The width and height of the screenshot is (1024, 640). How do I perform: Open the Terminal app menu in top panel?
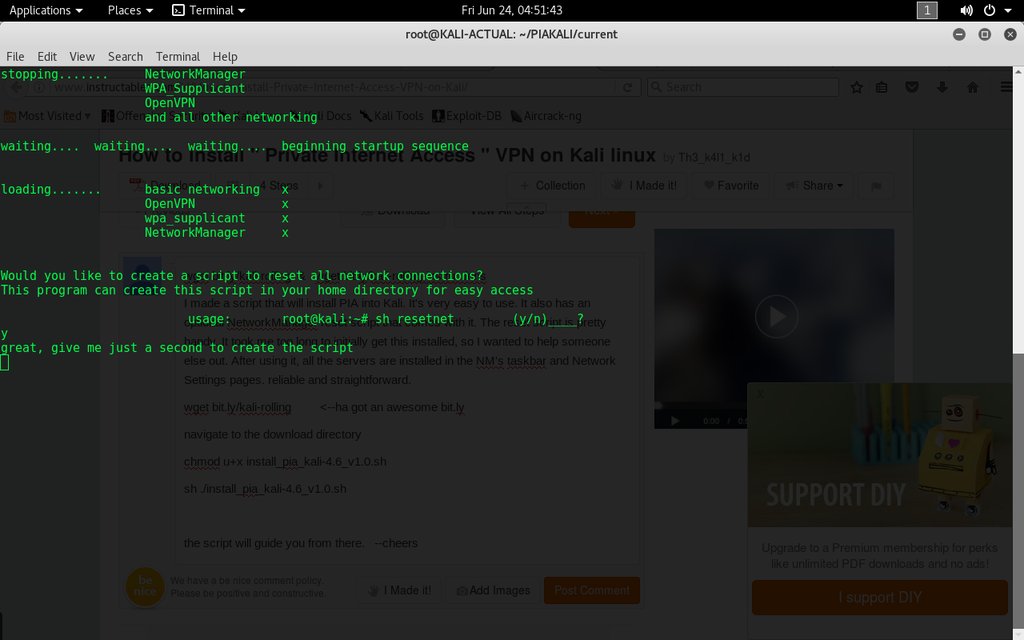click(208, 10)
